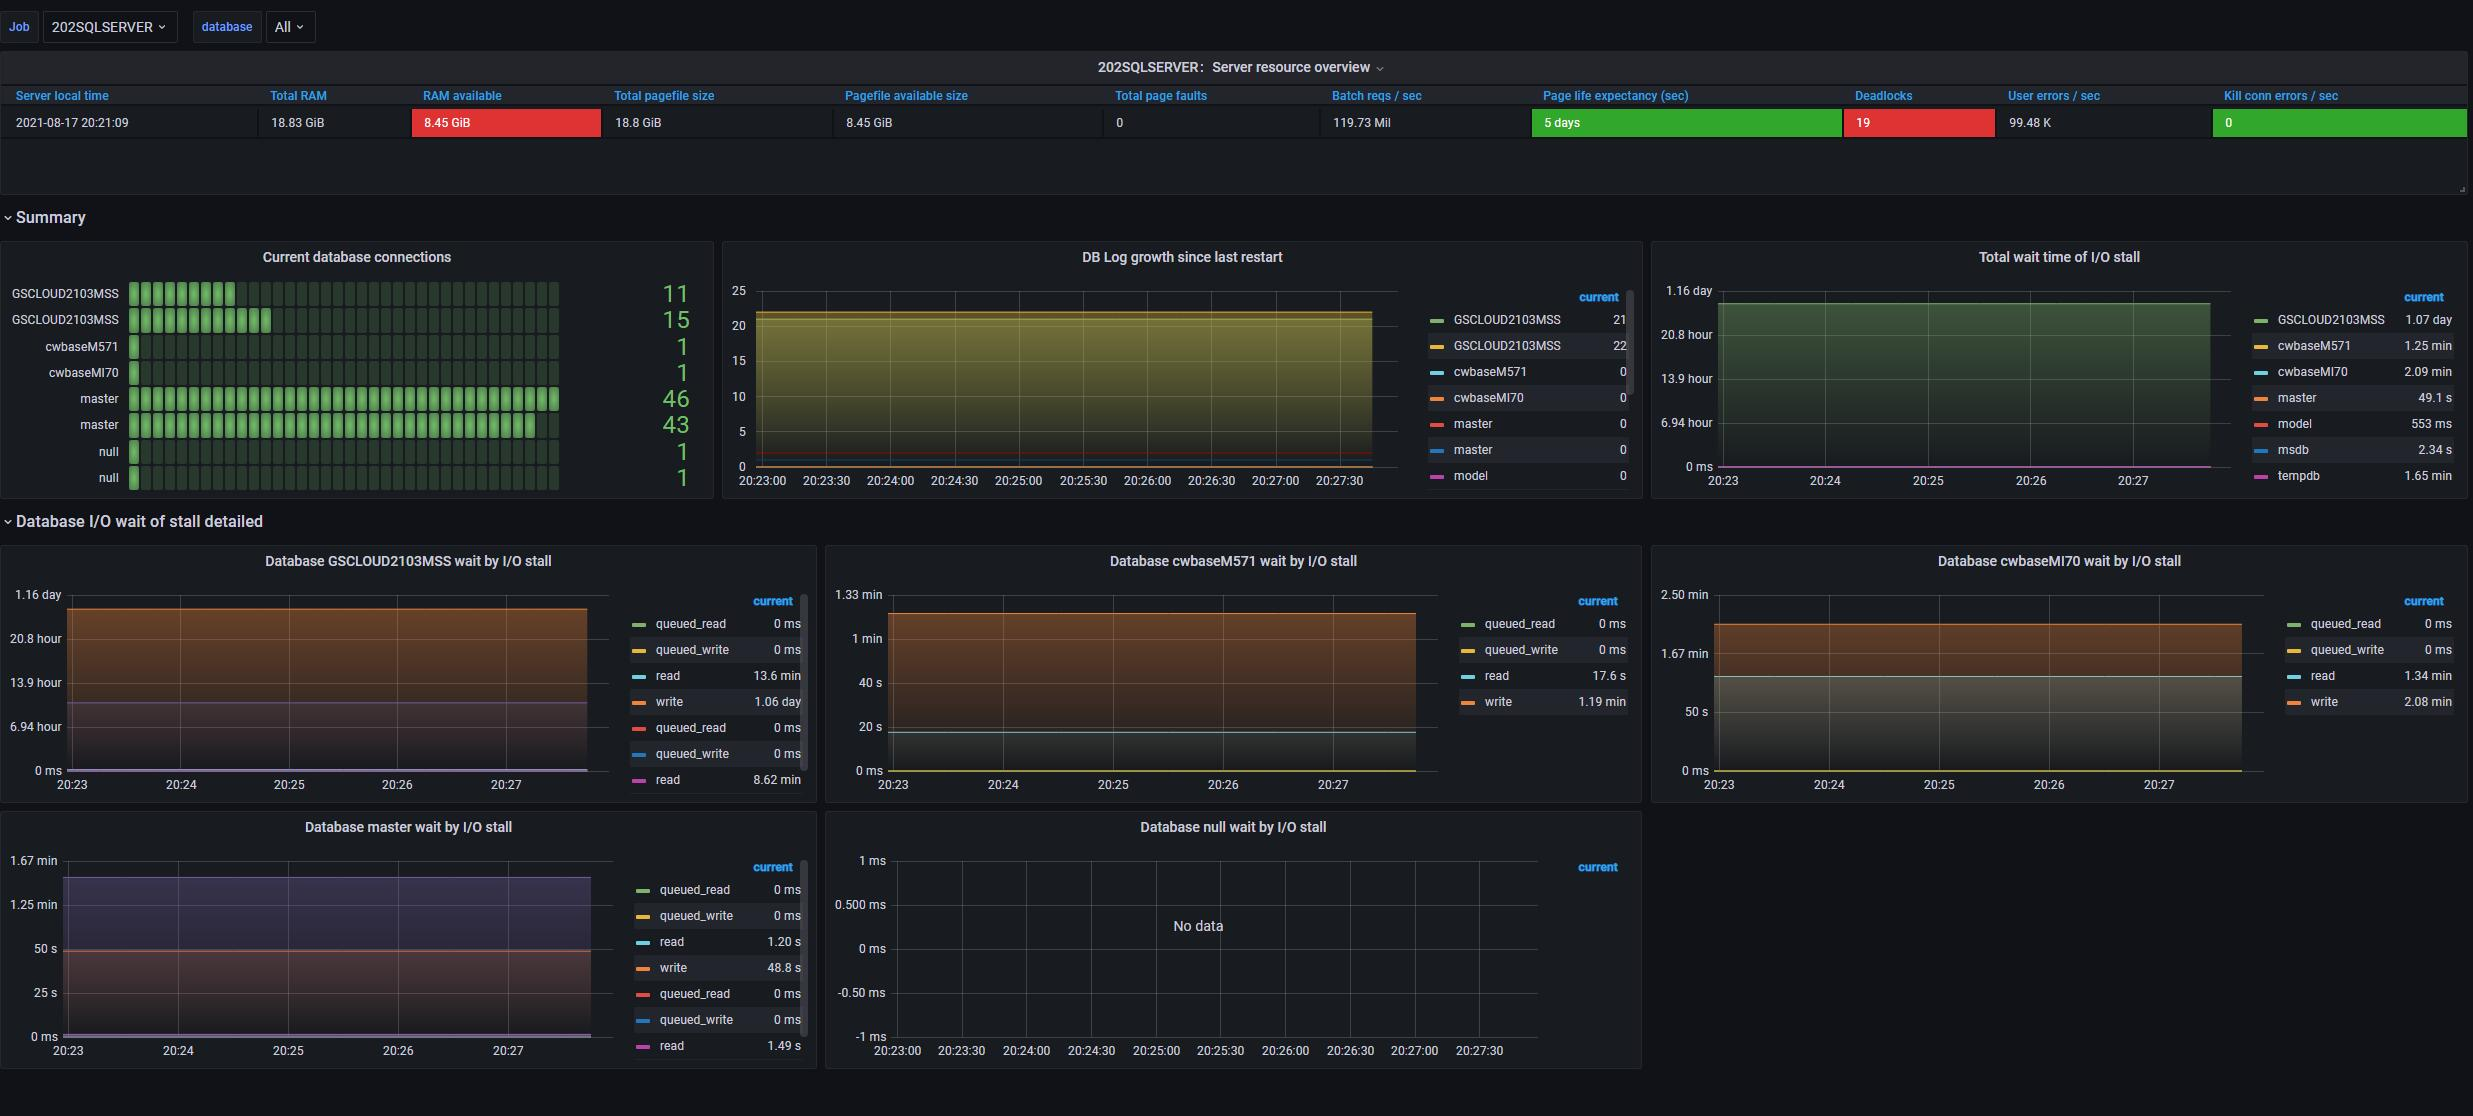
Task: Click orange write swatch in cwbaseM571 legend
Action: point(1467,703)
